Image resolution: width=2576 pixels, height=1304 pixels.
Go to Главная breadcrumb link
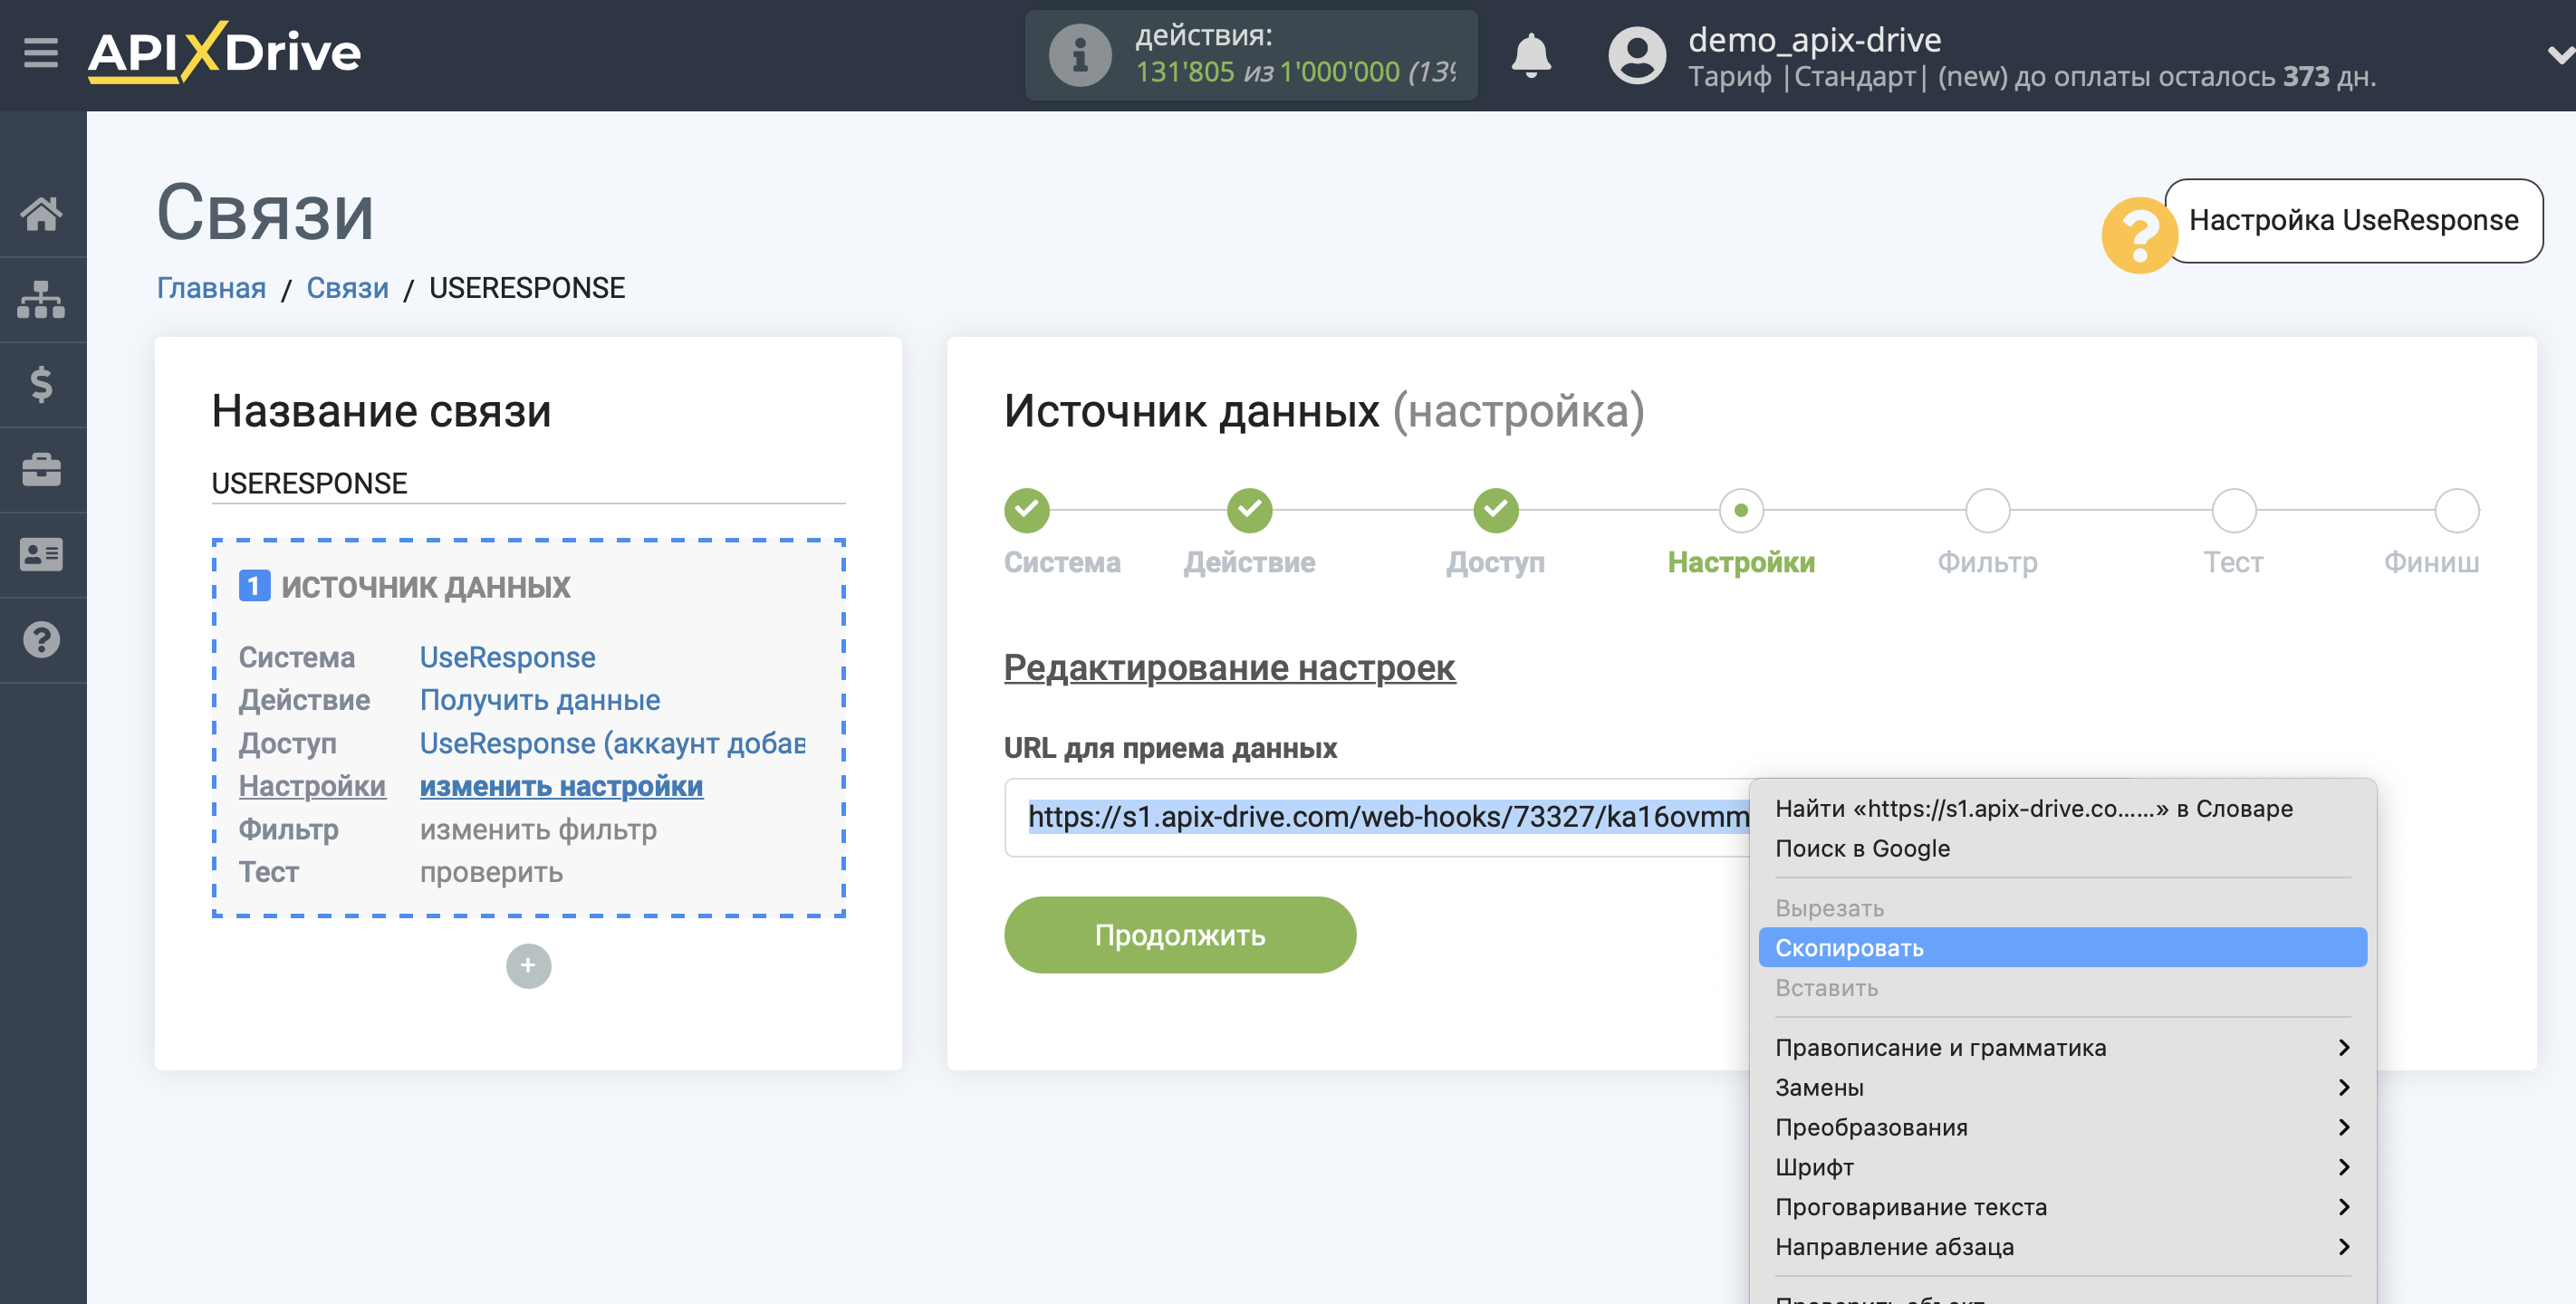(211, 288)
